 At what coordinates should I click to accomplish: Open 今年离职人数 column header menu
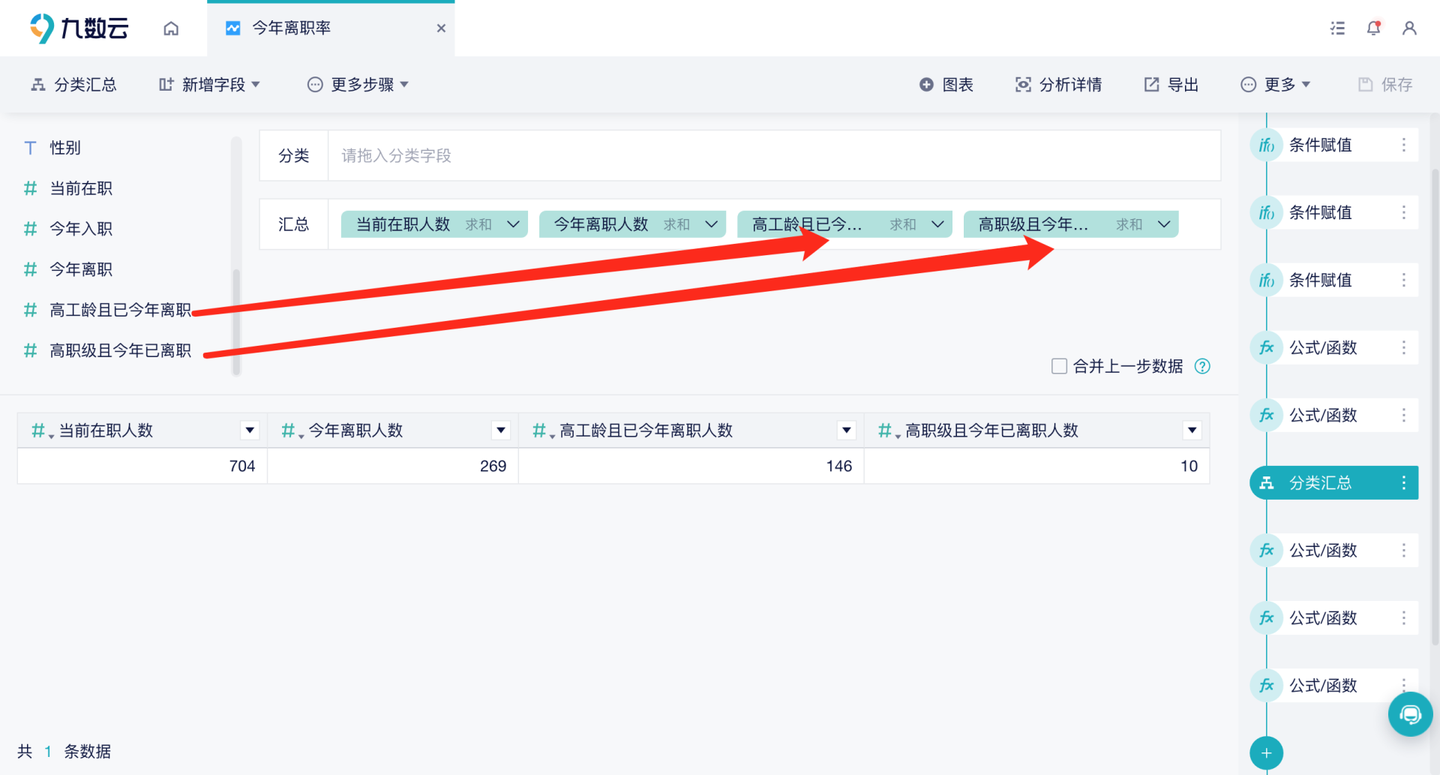pos(501,431)
